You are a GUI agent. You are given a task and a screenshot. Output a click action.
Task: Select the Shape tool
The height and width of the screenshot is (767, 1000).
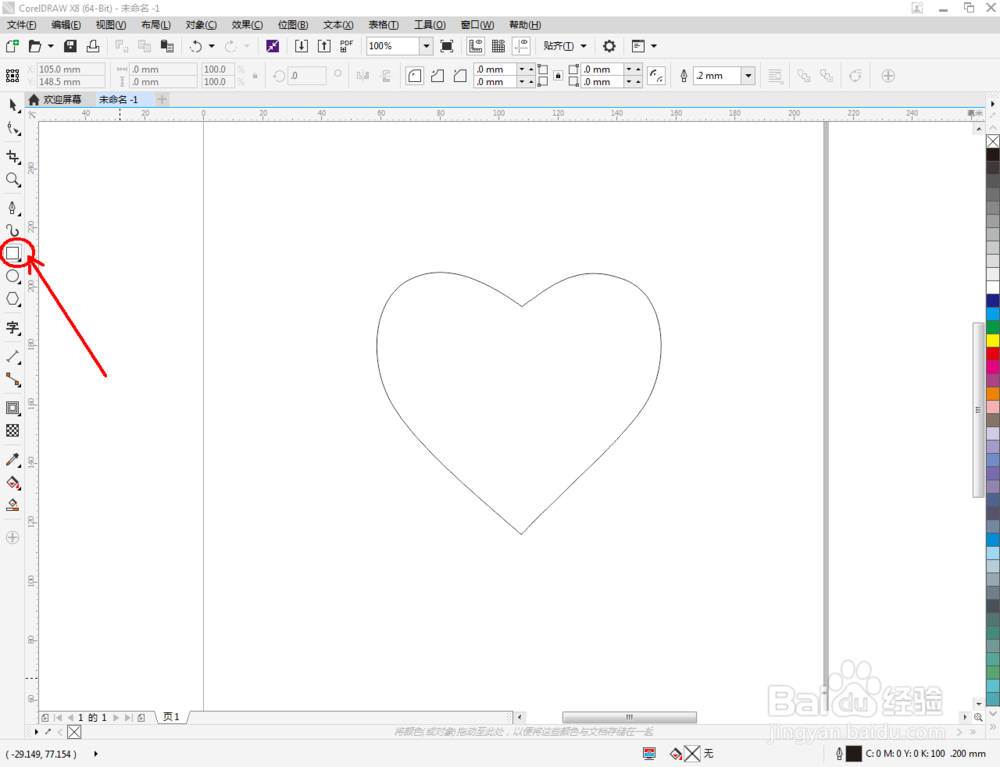(x=13, y=128)
